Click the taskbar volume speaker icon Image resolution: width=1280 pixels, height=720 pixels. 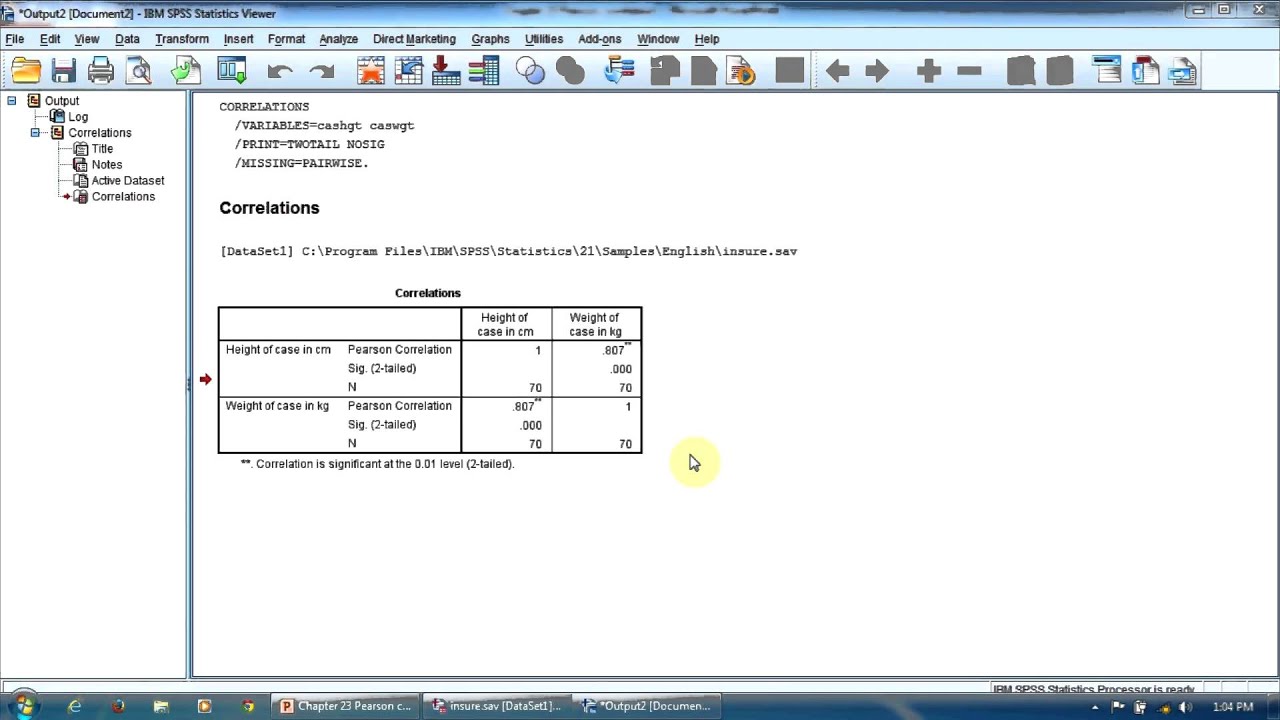[1185, 707]
